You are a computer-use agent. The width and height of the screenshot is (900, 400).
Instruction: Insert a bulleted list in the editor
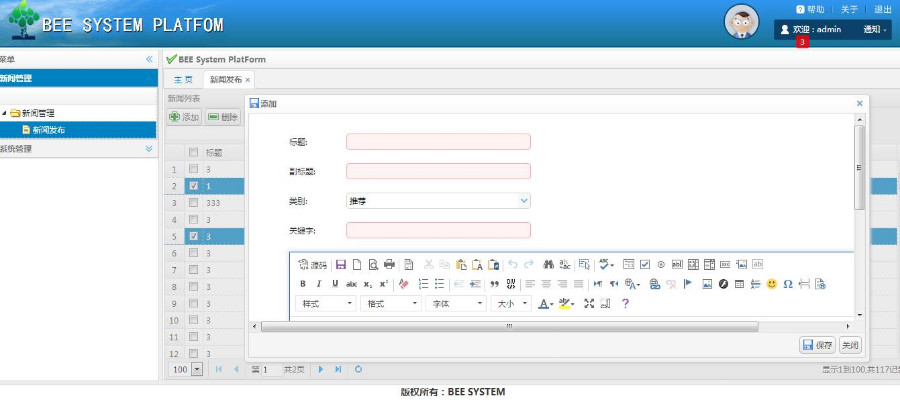click(440, 284)
